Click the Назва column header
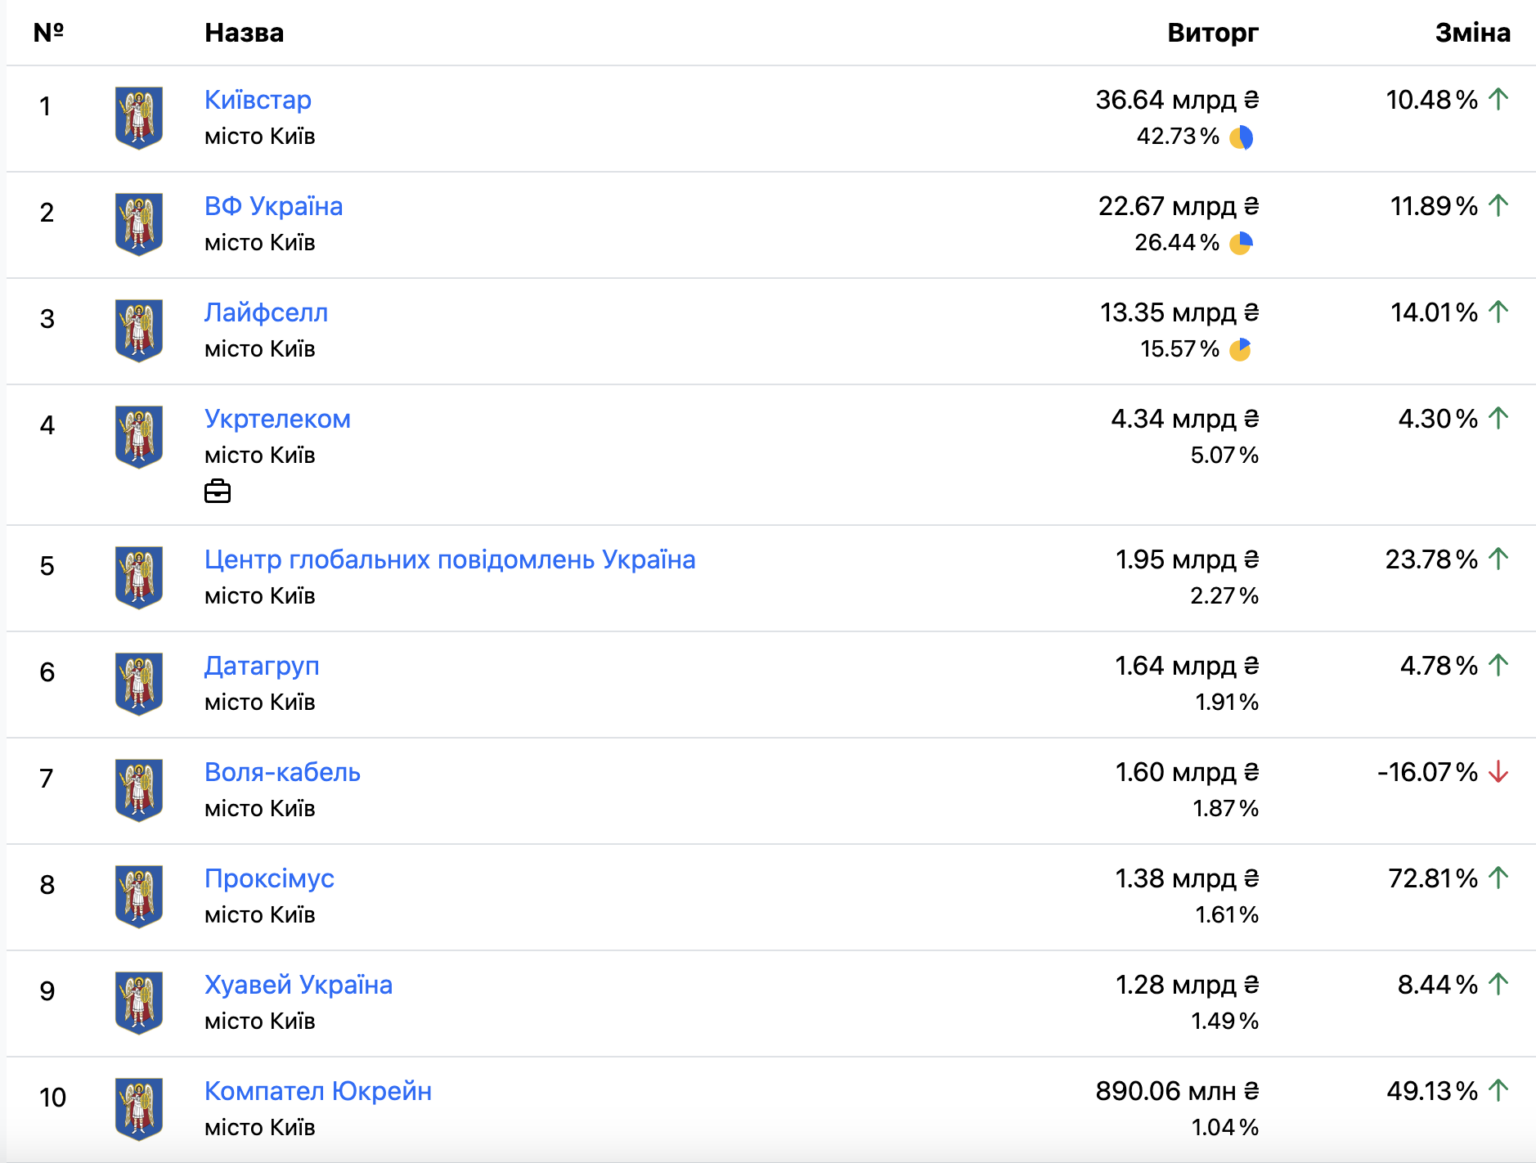Image resolution: width=1536 pixels, height=1163 pixels. point(244,33)
